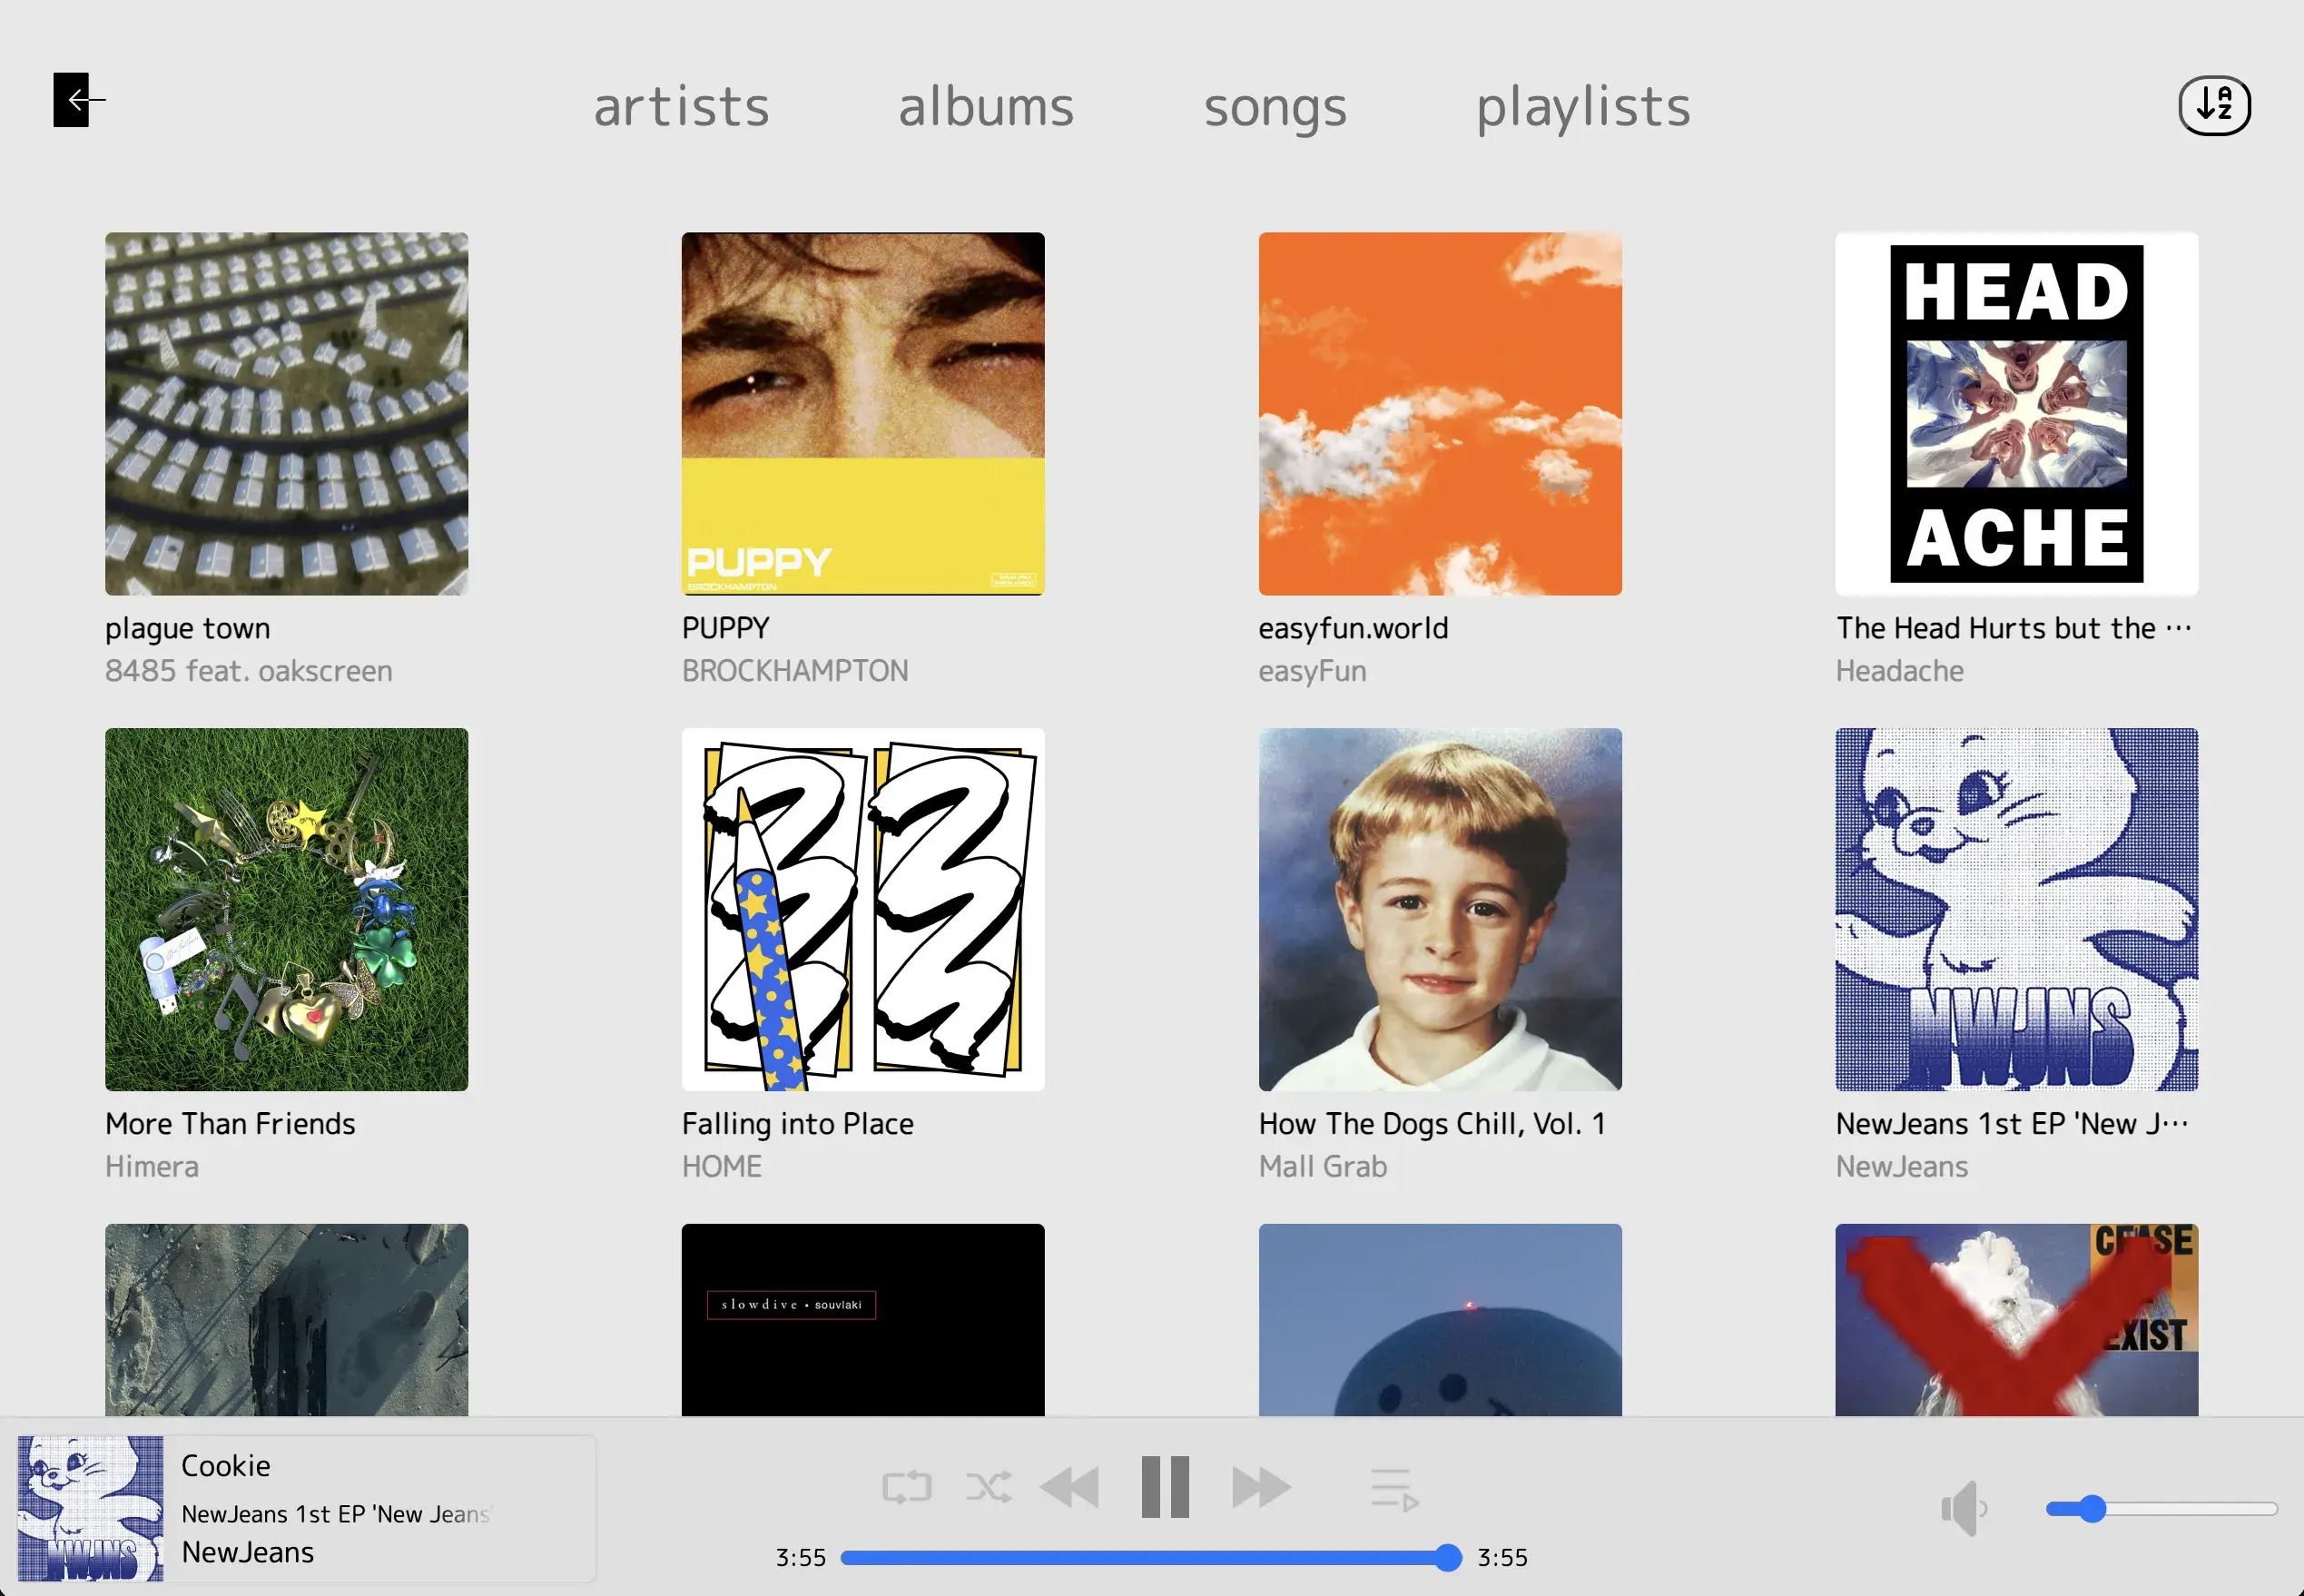The width and height of the screenshot is (2304, 1596).
Task: Switch to the albums tab
Action: (x=986, y=106)
